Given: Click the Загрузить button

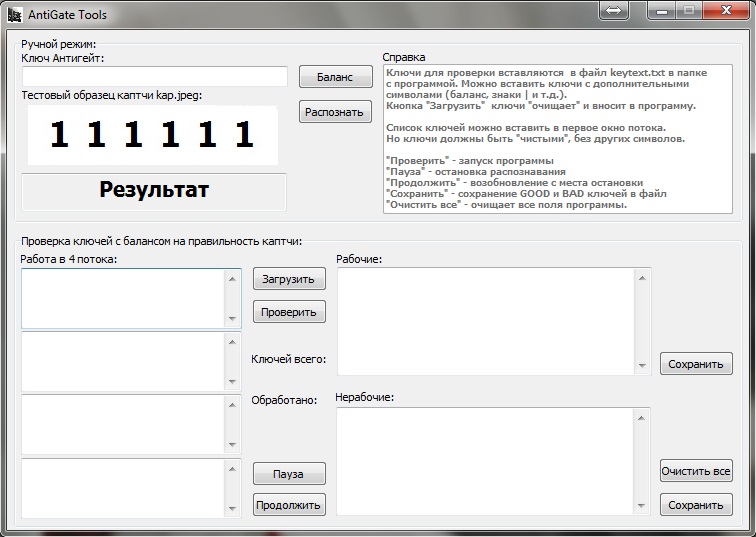Looking at the screenshot, I should click(289, 279).
